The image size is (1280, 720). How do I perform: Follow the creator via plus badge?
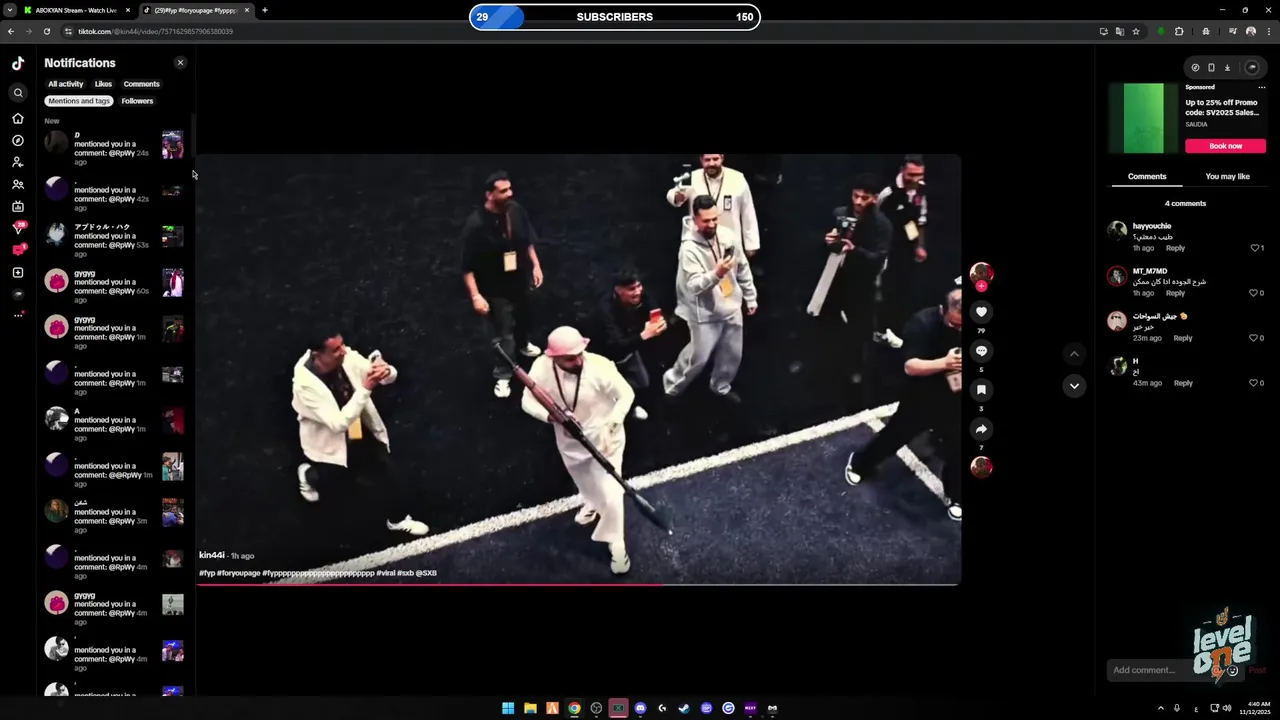(981, 286)
